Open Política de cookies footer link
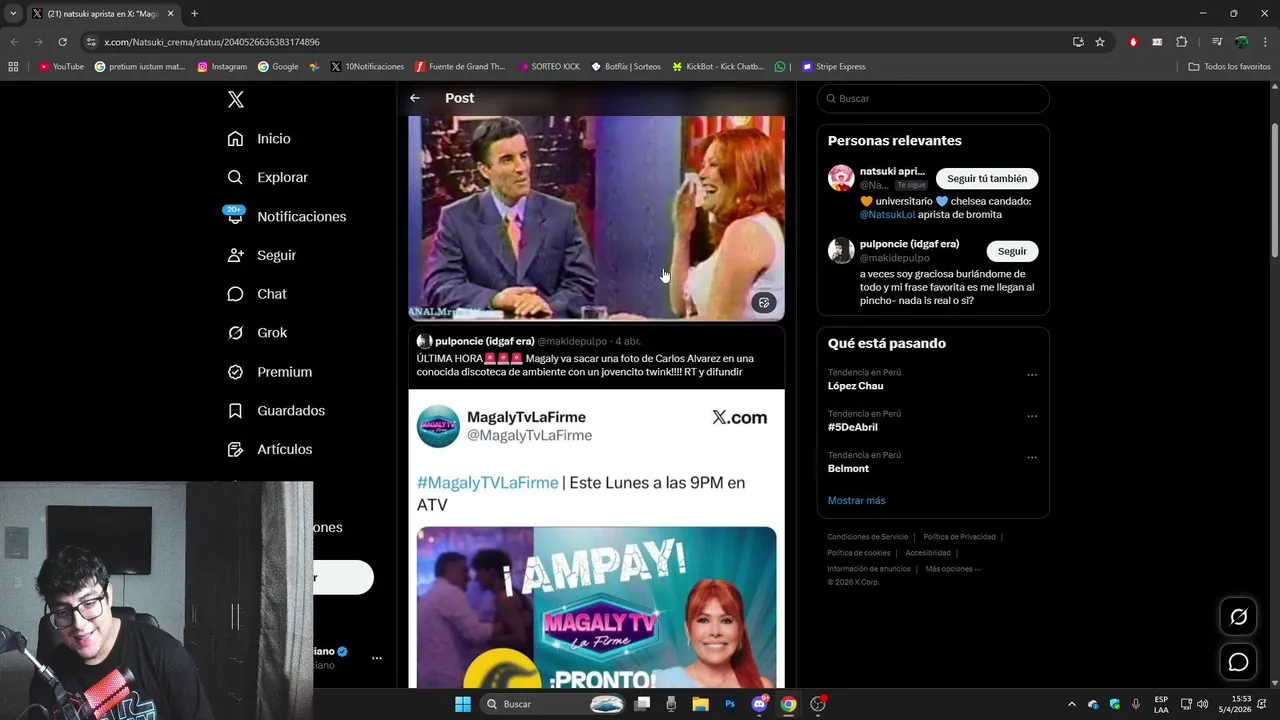The height and width of the screenshot is (720, 1280). coord(858,553)
